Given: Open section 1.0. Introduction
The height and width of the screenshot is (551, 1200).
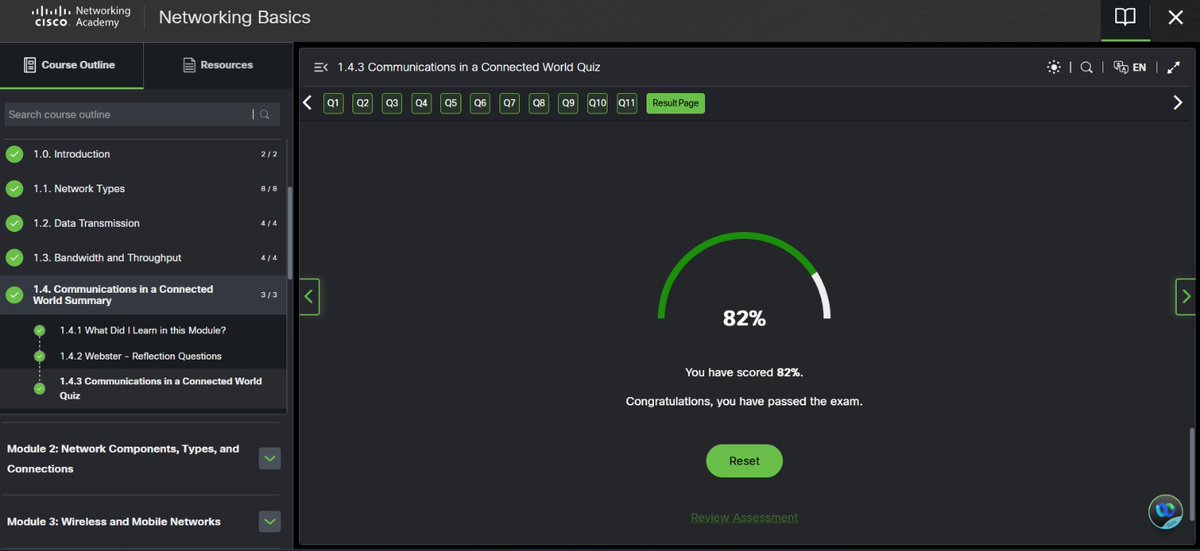Looking at the screenshot, I should 145,154.
